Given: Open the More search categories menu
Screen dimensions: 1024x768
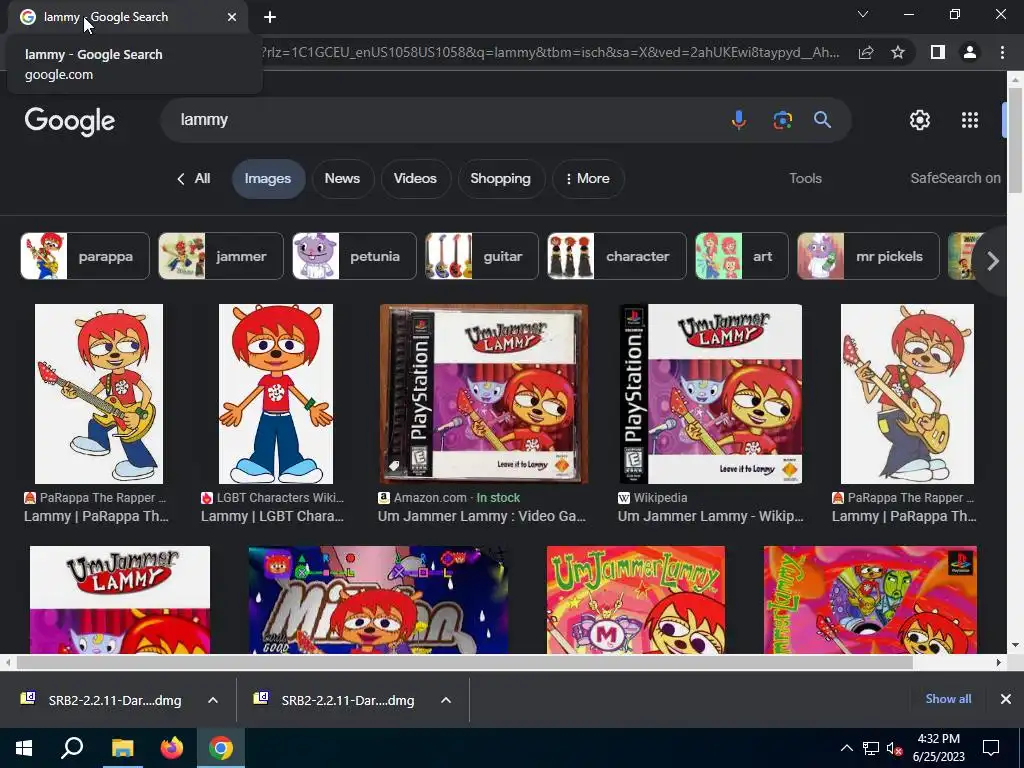Looking at the screenshot, I should pos(588,178).
